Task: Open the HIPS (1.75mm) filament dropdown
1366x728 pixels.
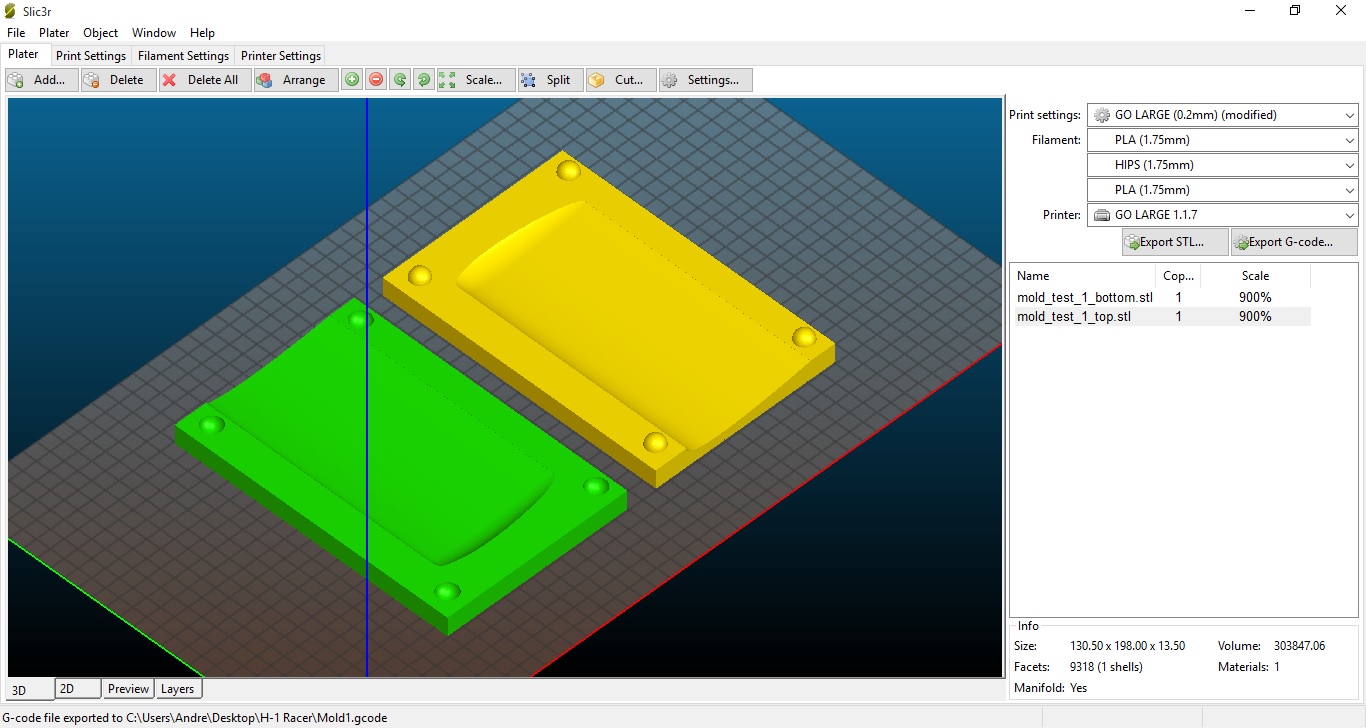Action: point(1222,165)
